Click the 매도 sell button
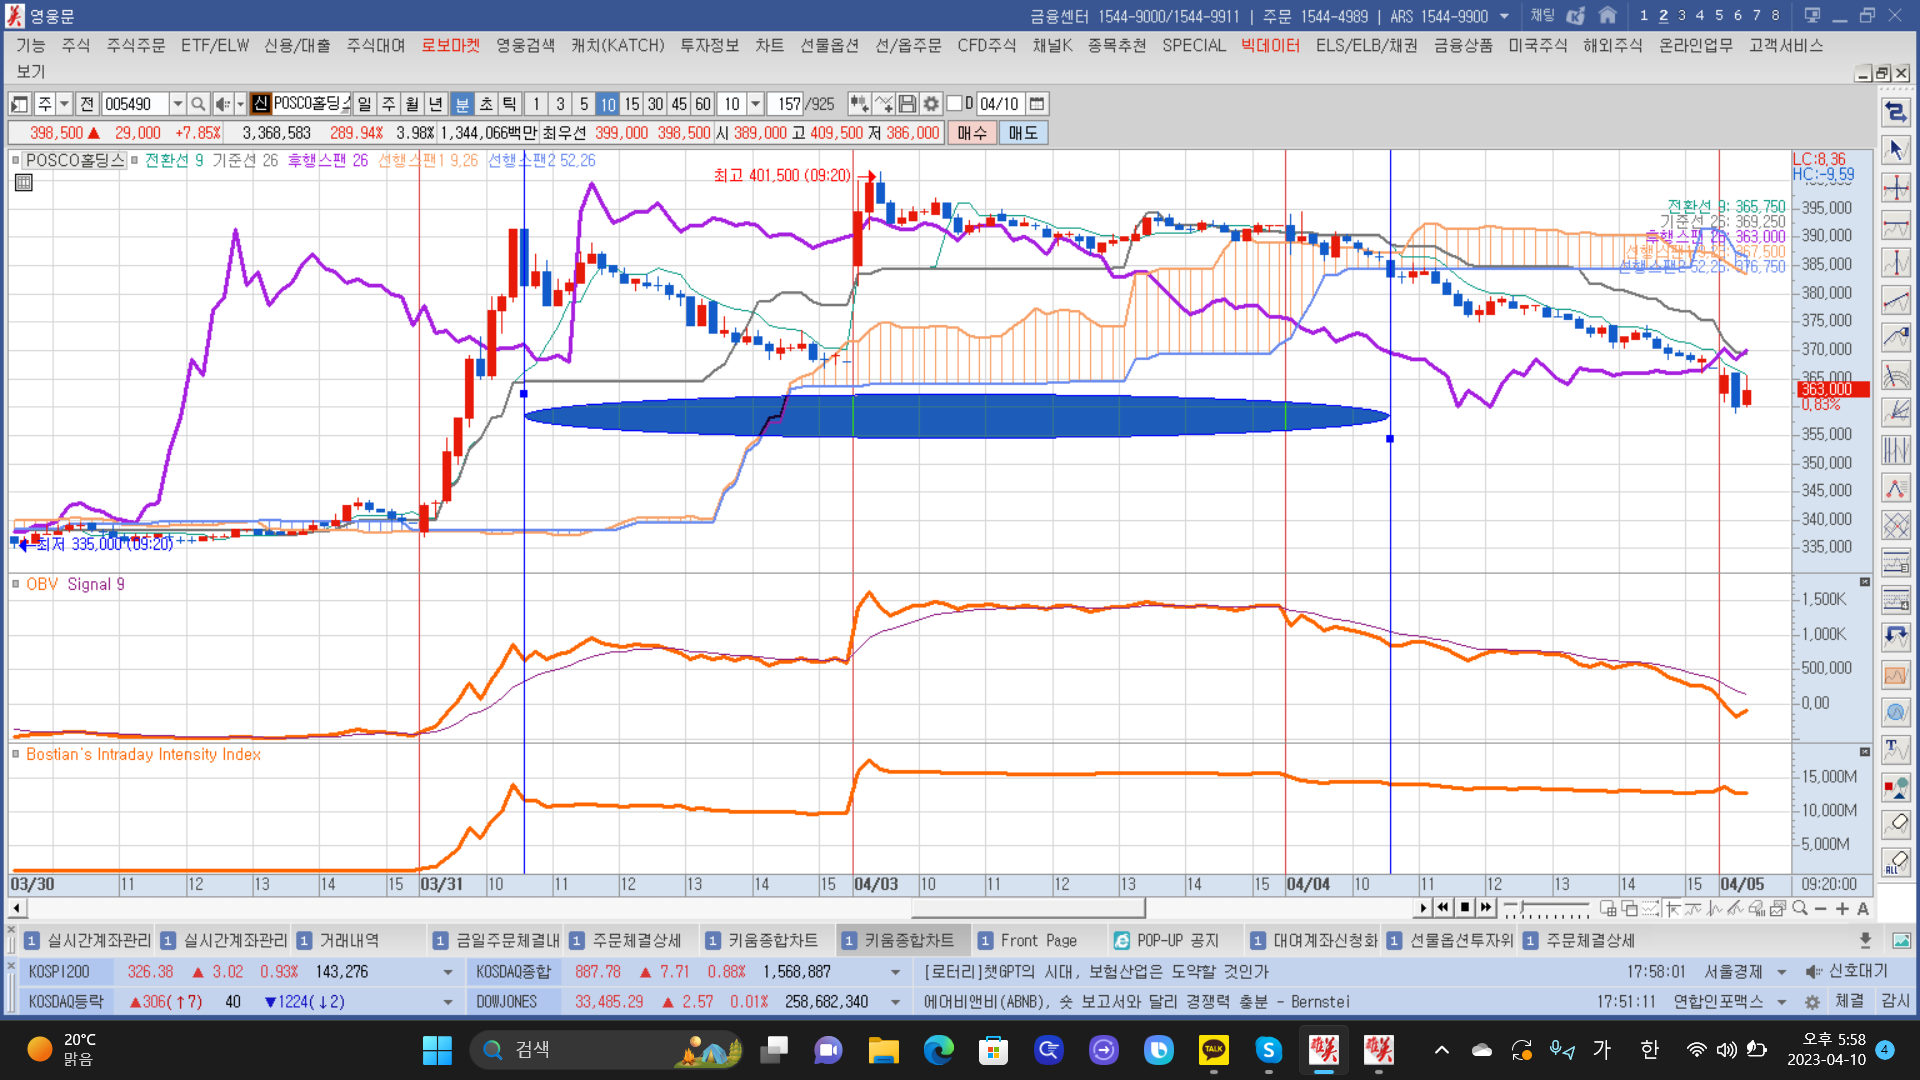This screenshot has width=1920, height=1080. point(1022,133)
